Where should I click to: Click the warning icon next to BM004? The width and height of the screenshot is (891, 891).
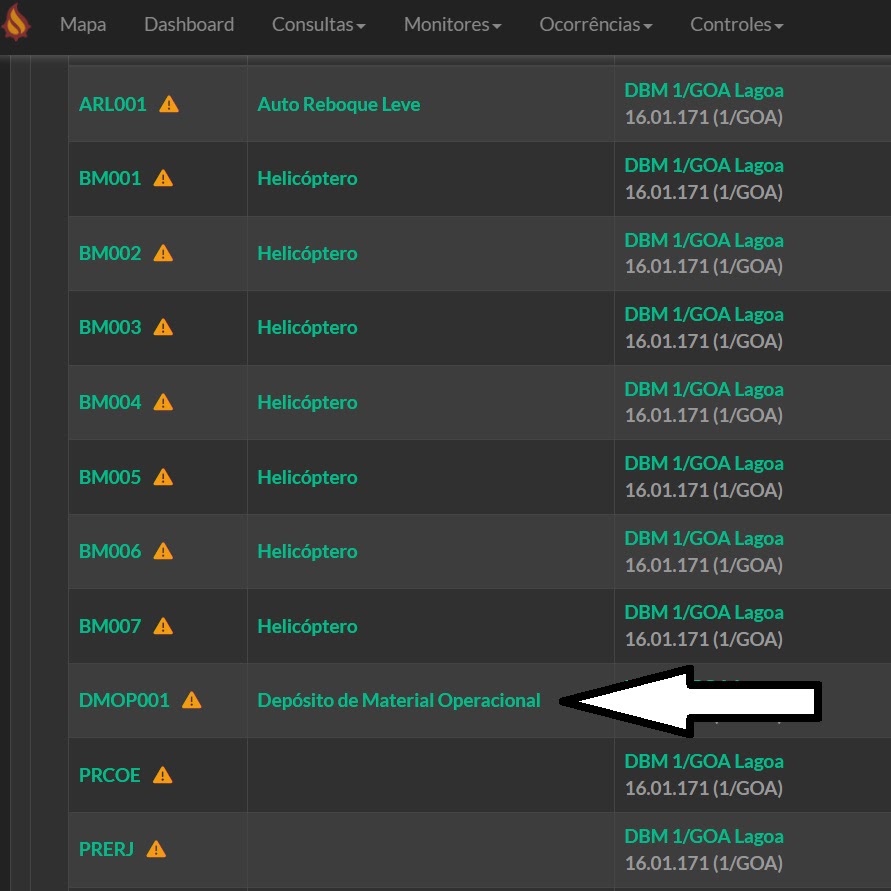coord(163,403)
